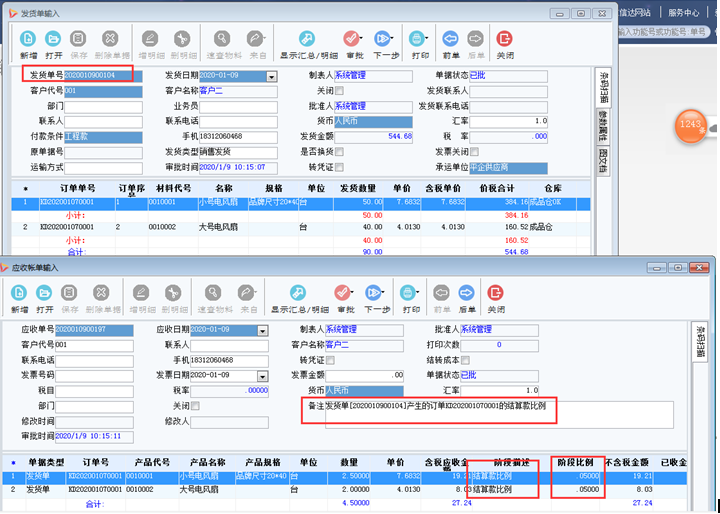Click 增明细 icon in 发货单输入 toolbar
This screenshot has height=514, width=720.
tap(150, 39)
